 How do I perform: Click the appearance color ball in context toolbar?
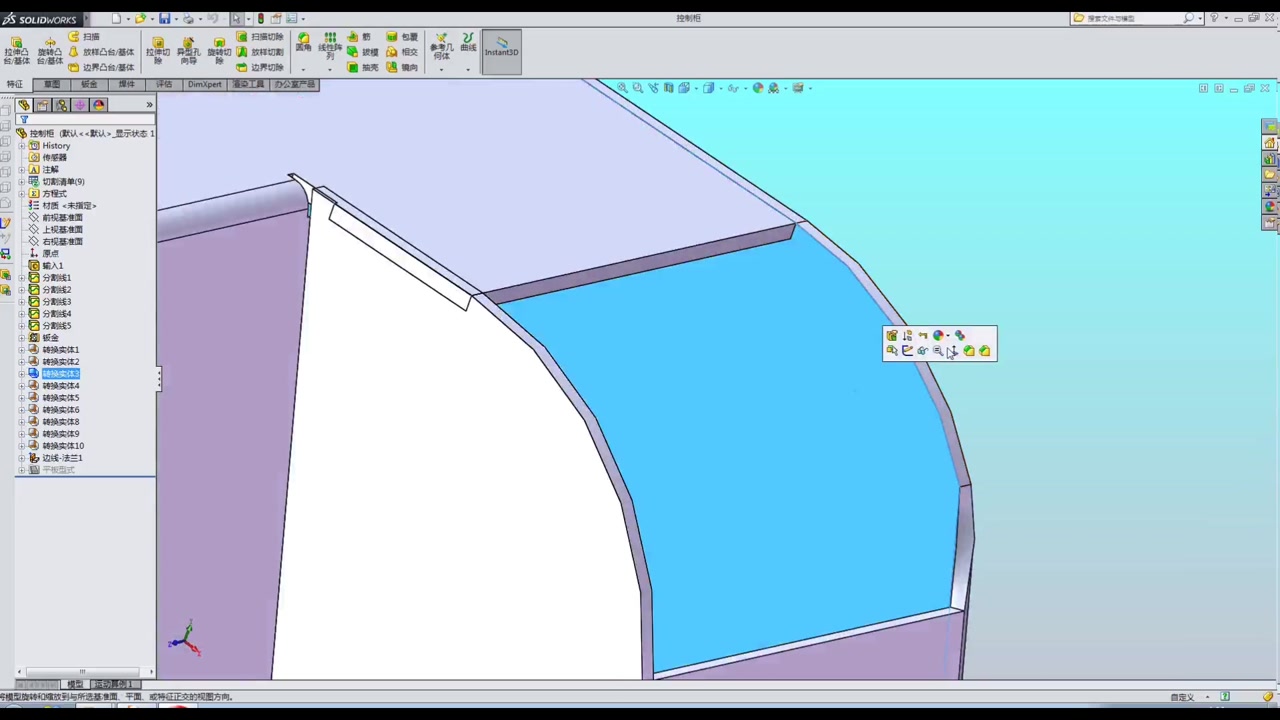pos(938,336)
